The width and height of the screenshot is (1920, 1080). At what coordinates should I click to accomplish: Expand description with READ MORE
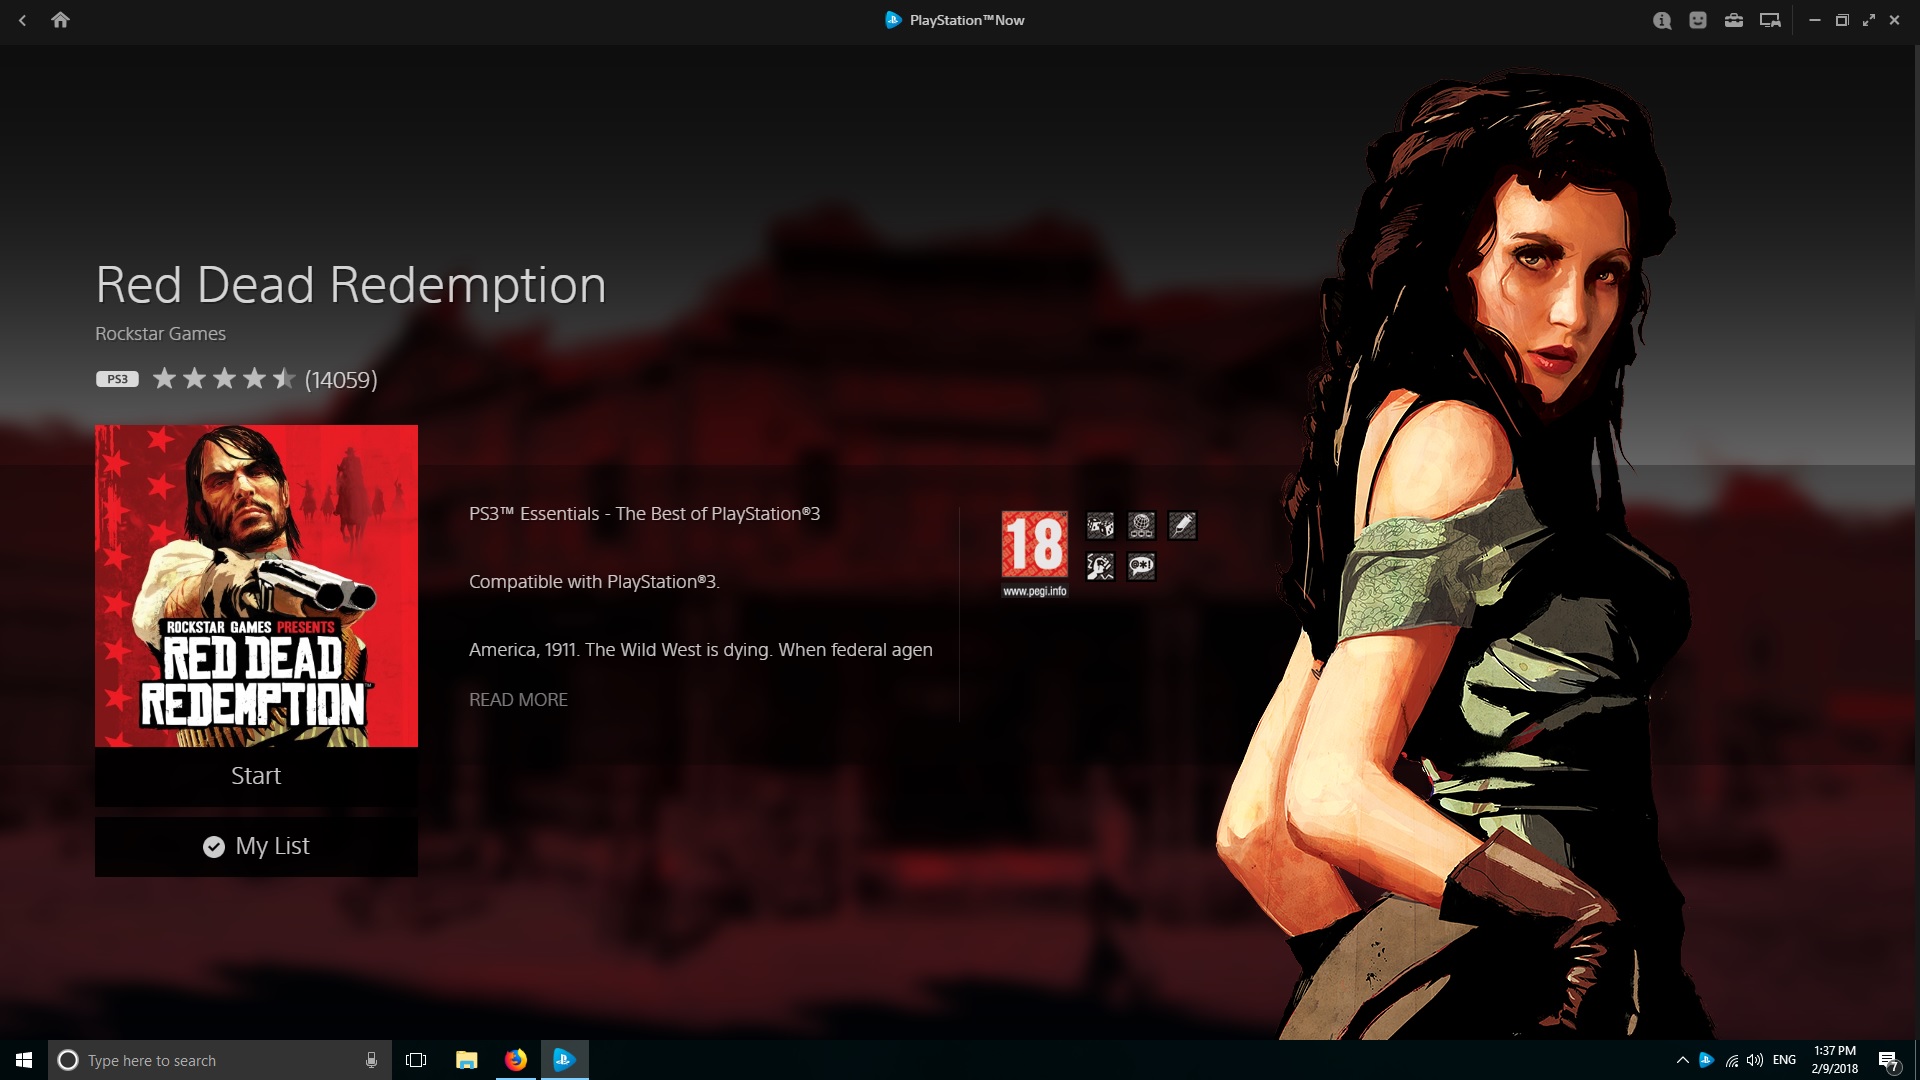(x=518, y=700)
